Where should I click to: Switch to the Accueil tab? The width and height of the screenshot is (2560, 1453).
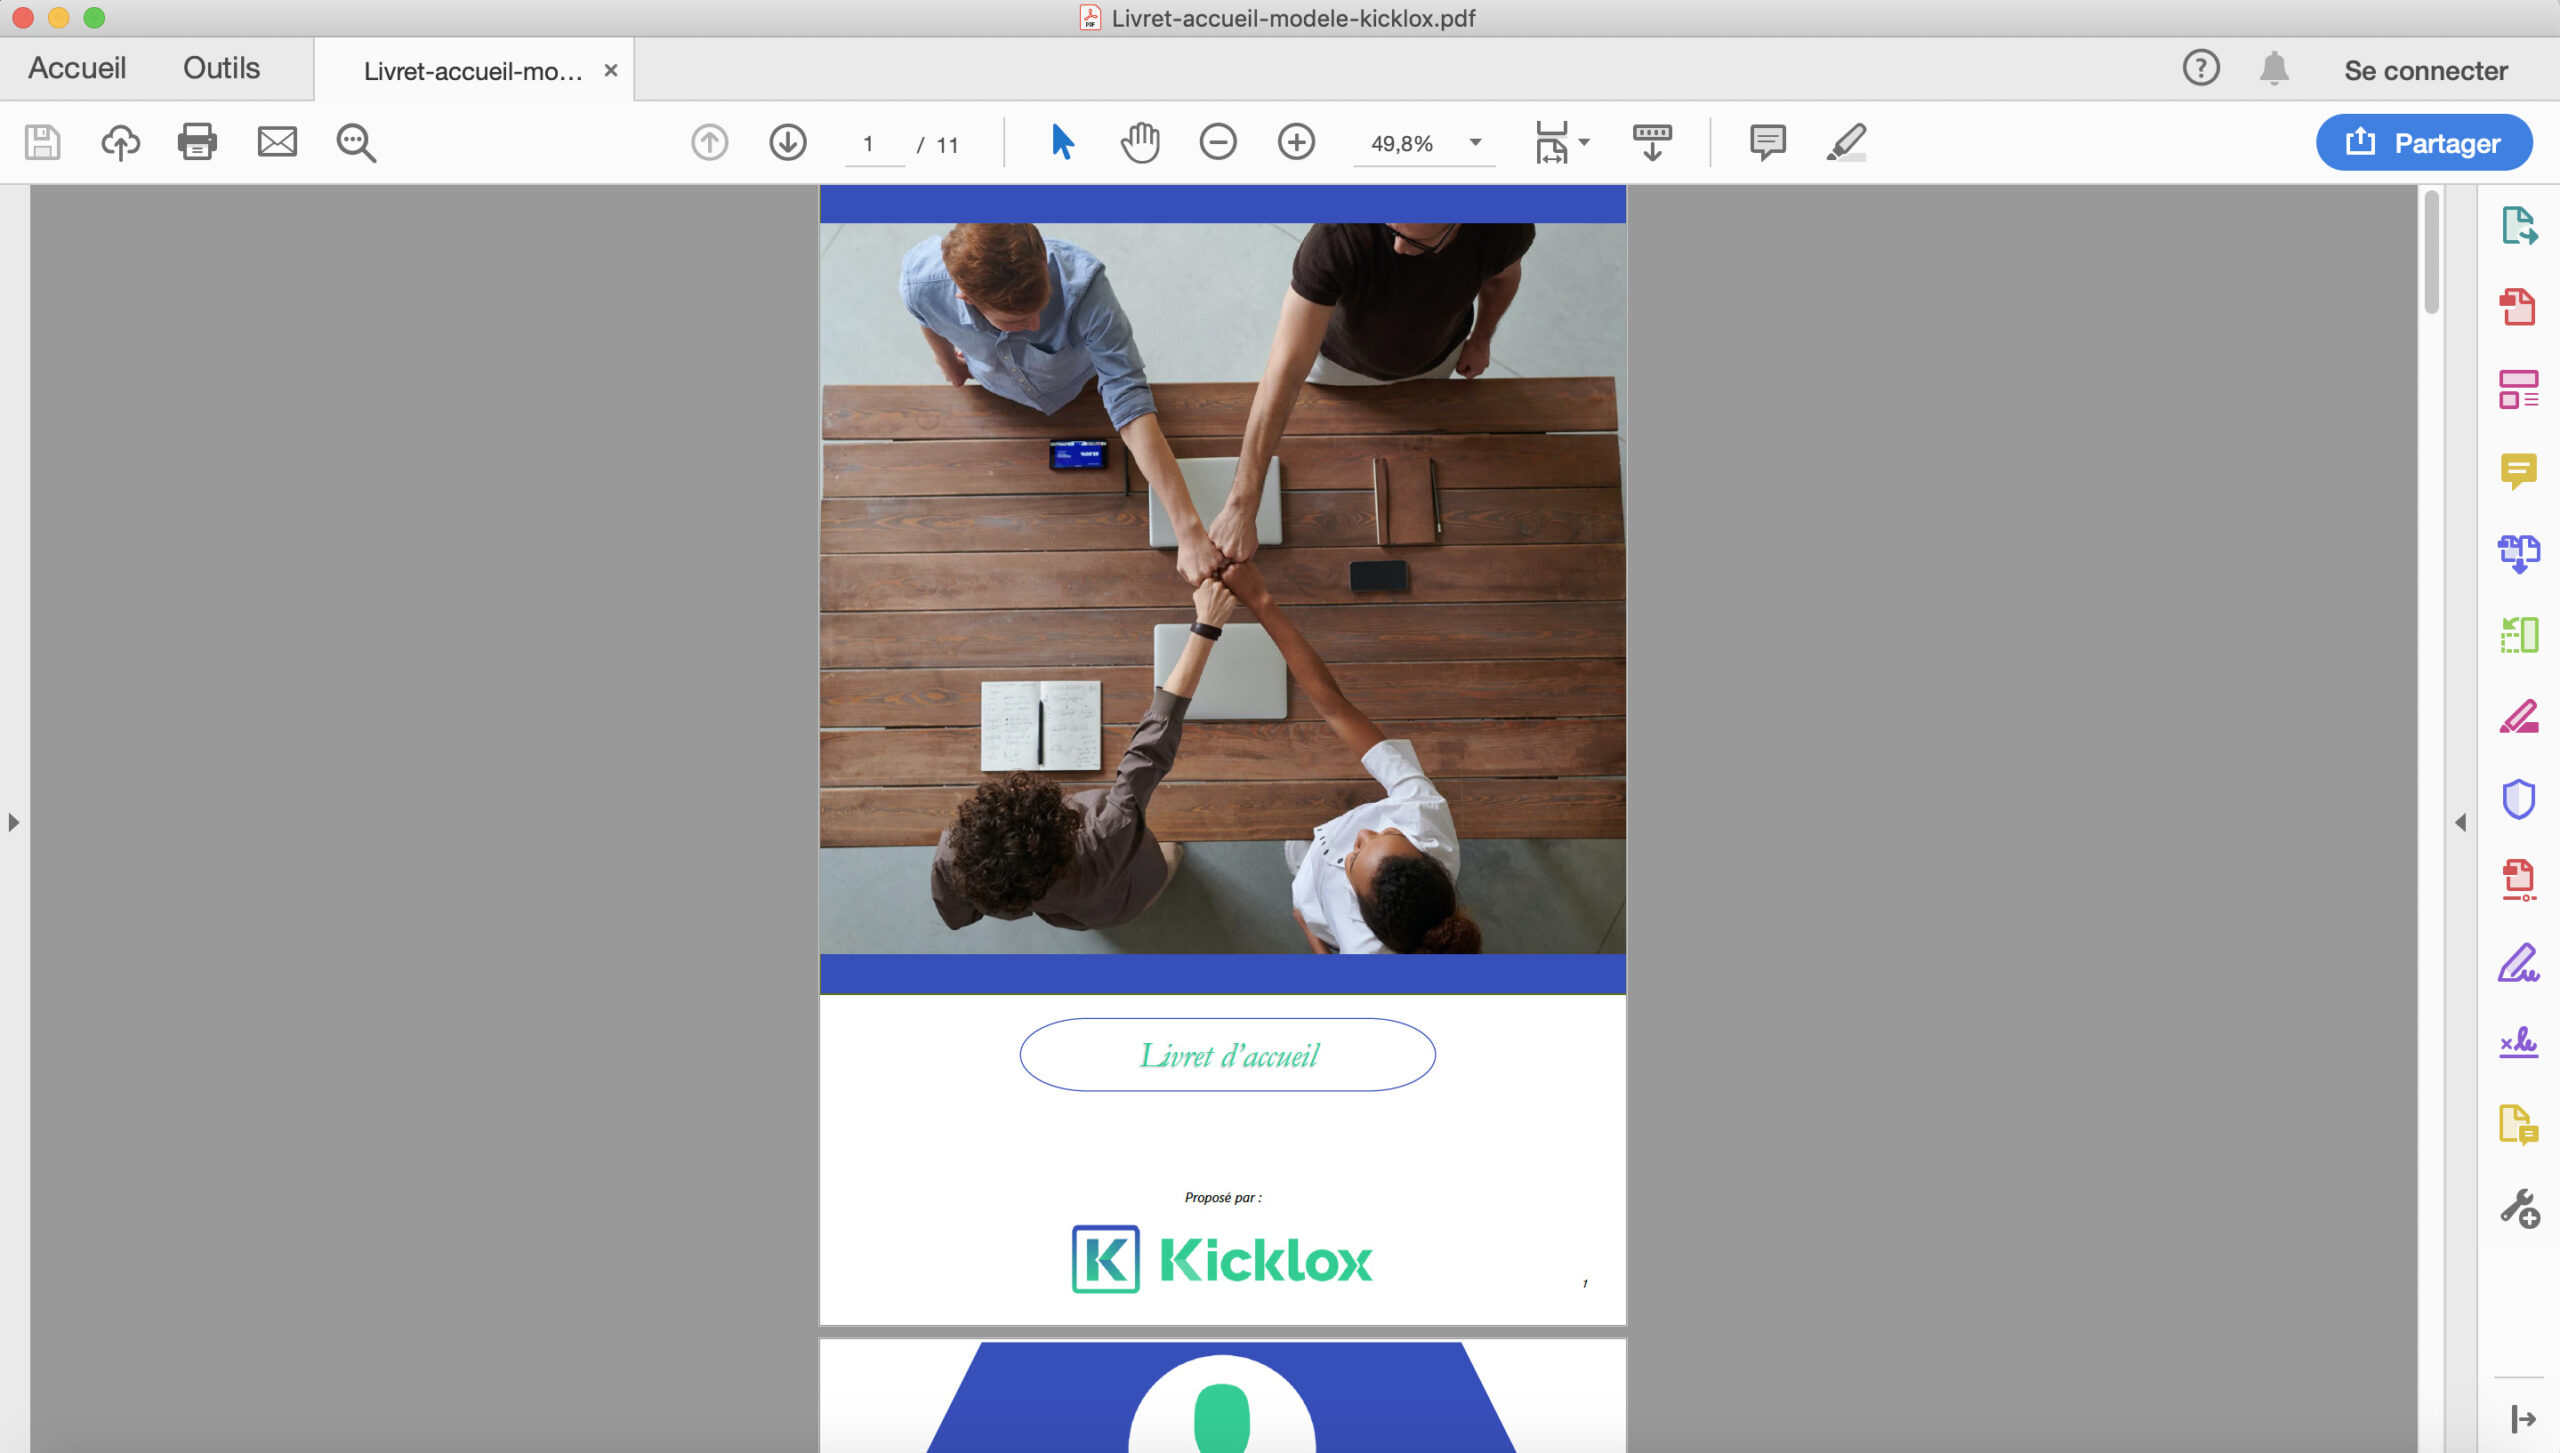(x=77, y=68)
